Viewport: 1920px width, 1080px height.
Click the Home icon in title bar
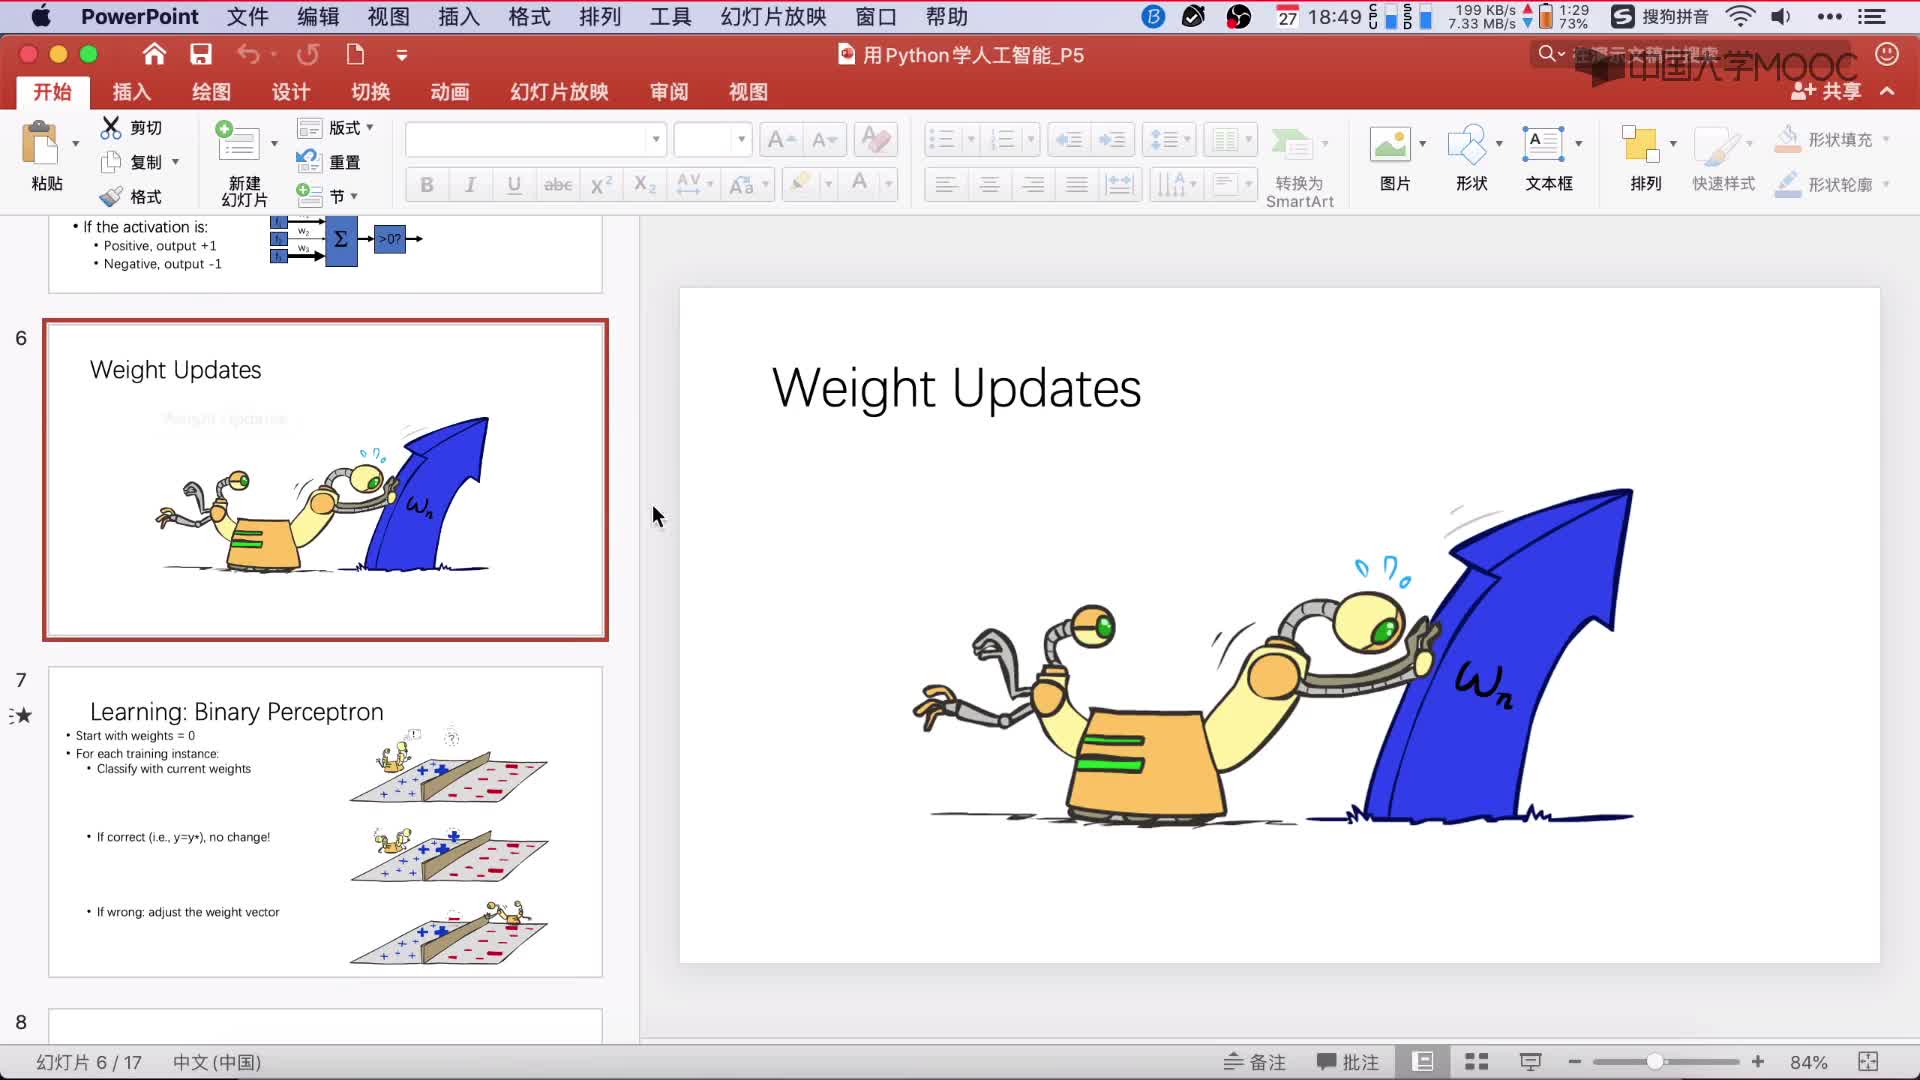[x=154, y=54]
